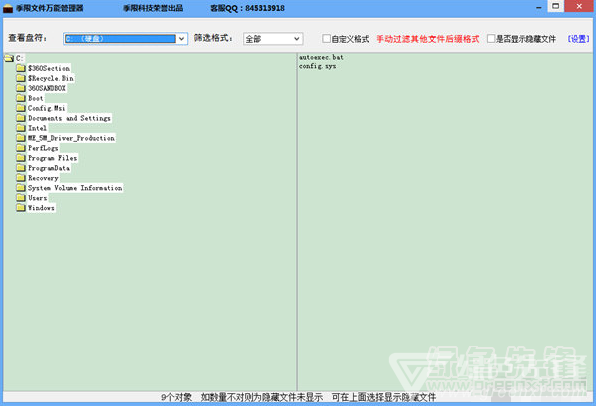Select the Program Files folder icon
Viewport: 596px width, 406px height.
(21, 158)
